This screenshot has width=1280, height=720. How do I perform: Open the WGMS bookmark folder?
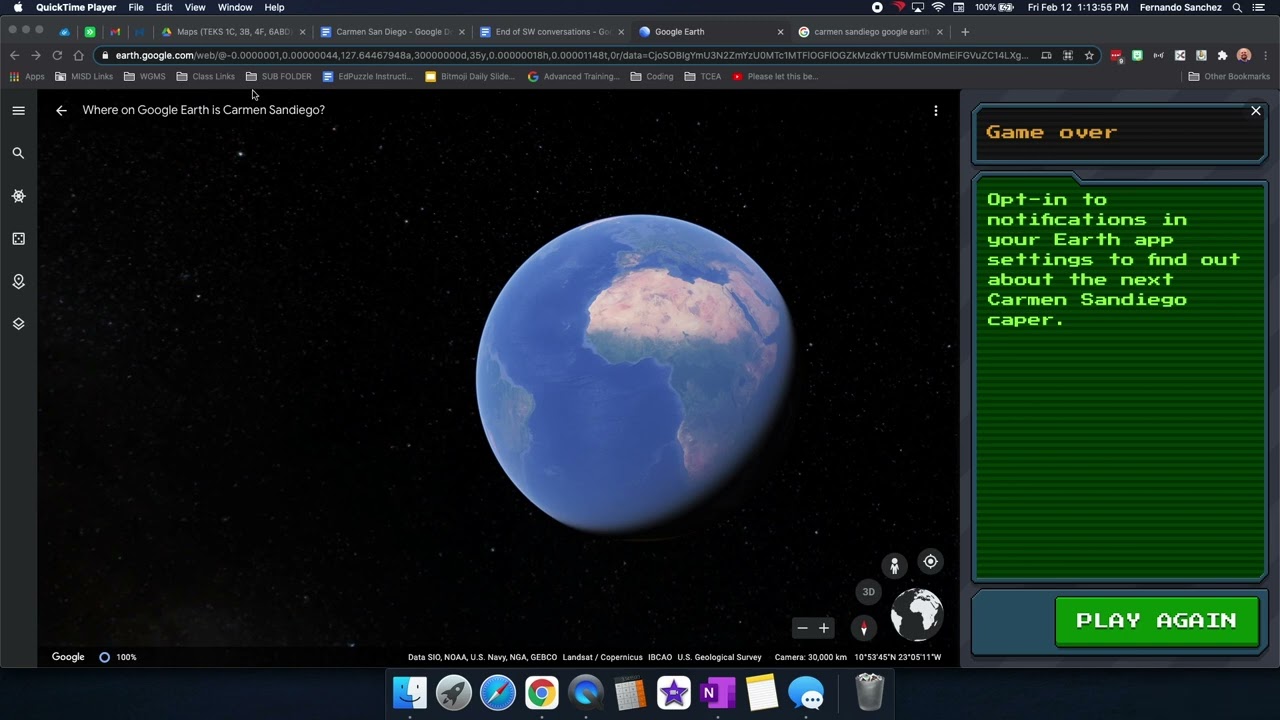pyautogui.click(x=144, y=77)
